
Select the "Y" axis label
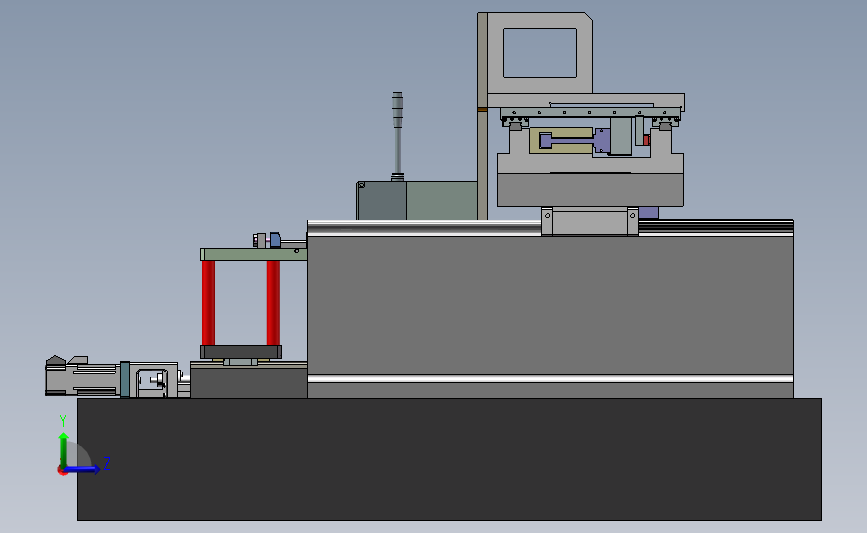click(63, 421)
